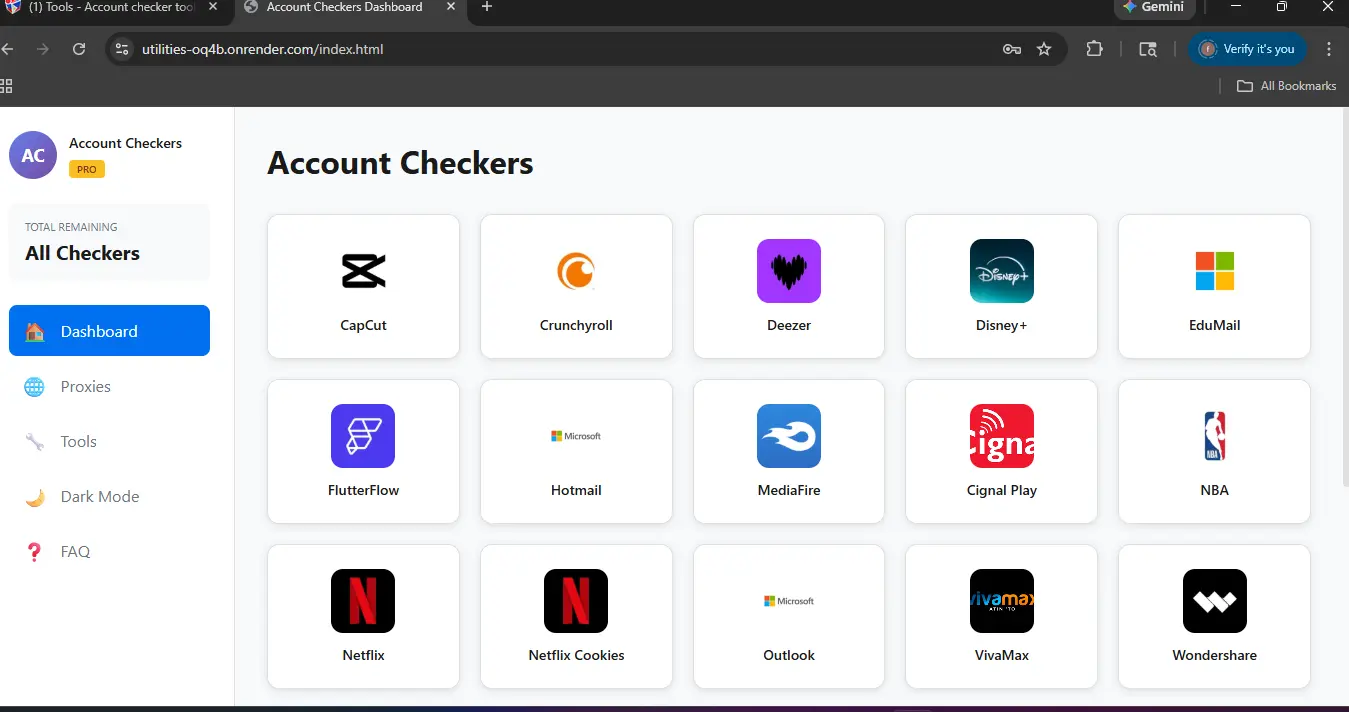Open the Outlook Microsoft logo
This screenshot has height=712, width=1349.
pyautogui.click(x=789, y=601)
